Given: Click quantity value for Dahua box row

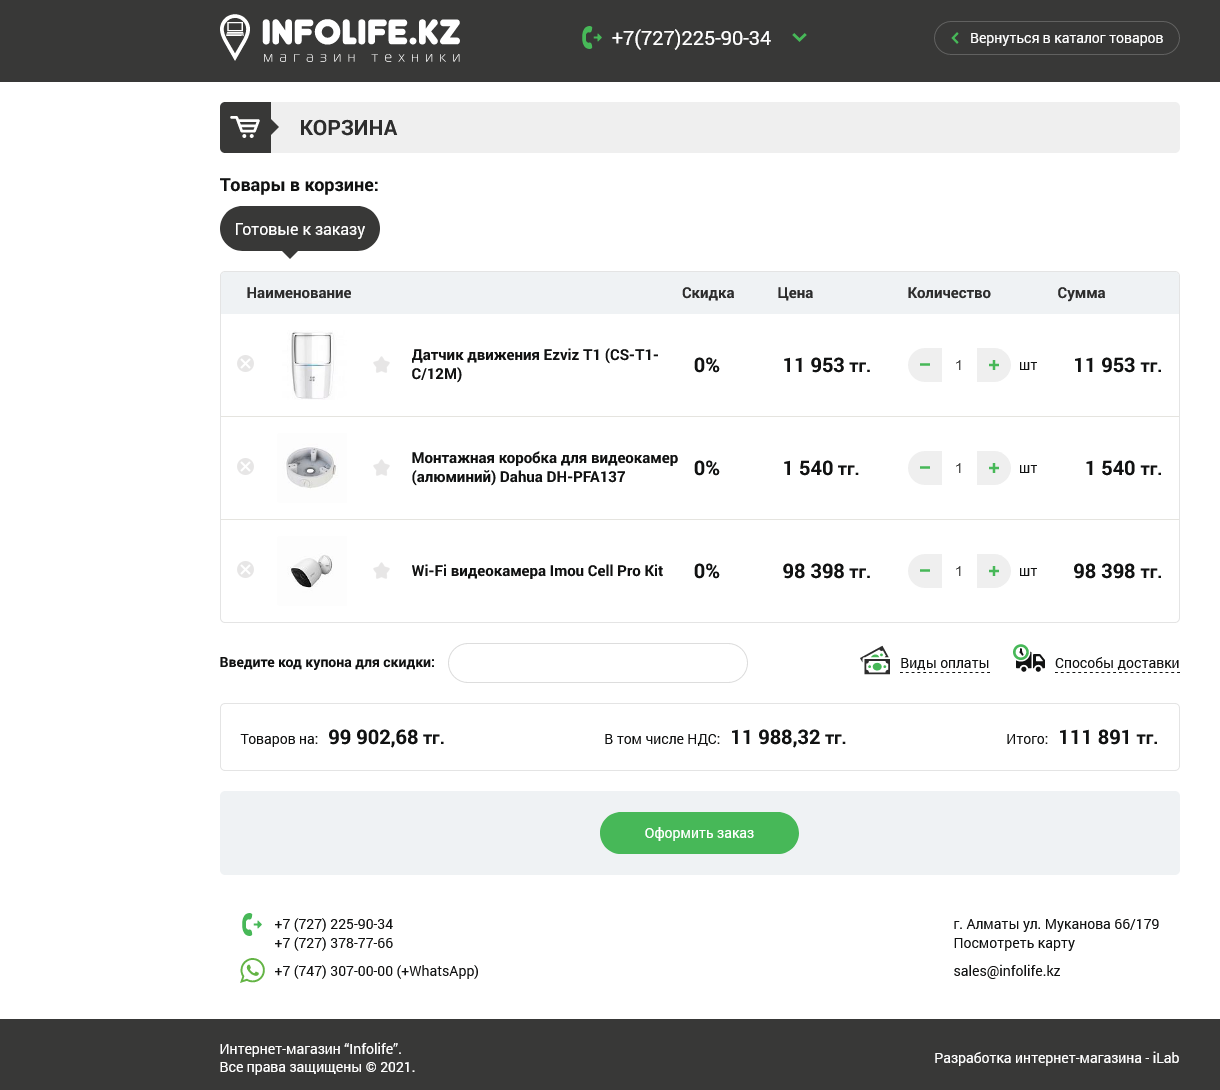Looking at the screenshot, I should pyautogui.click(x=959, y=468).
